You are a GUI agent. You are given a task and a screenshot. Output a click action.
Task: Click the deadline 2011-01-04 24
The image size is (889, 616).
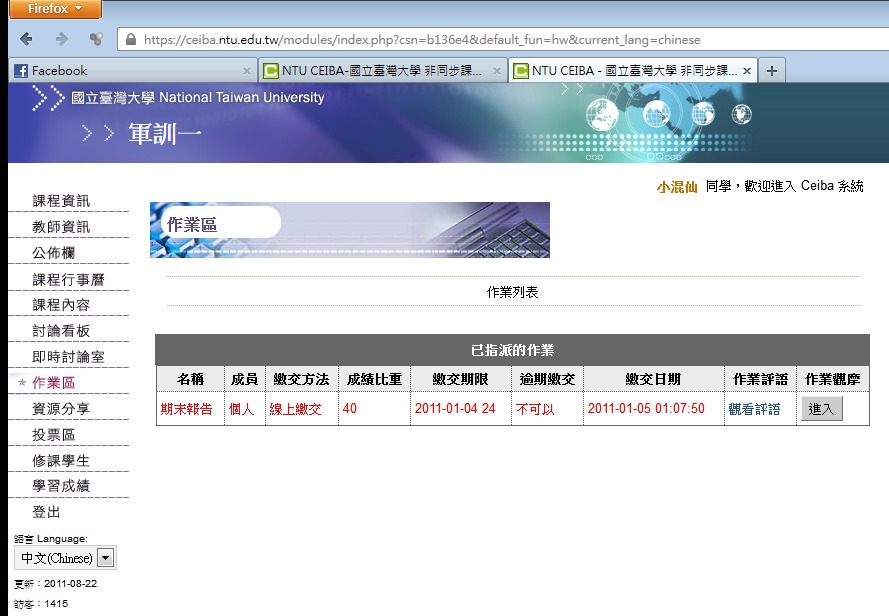pyautogui.click(x=455, y=408)
